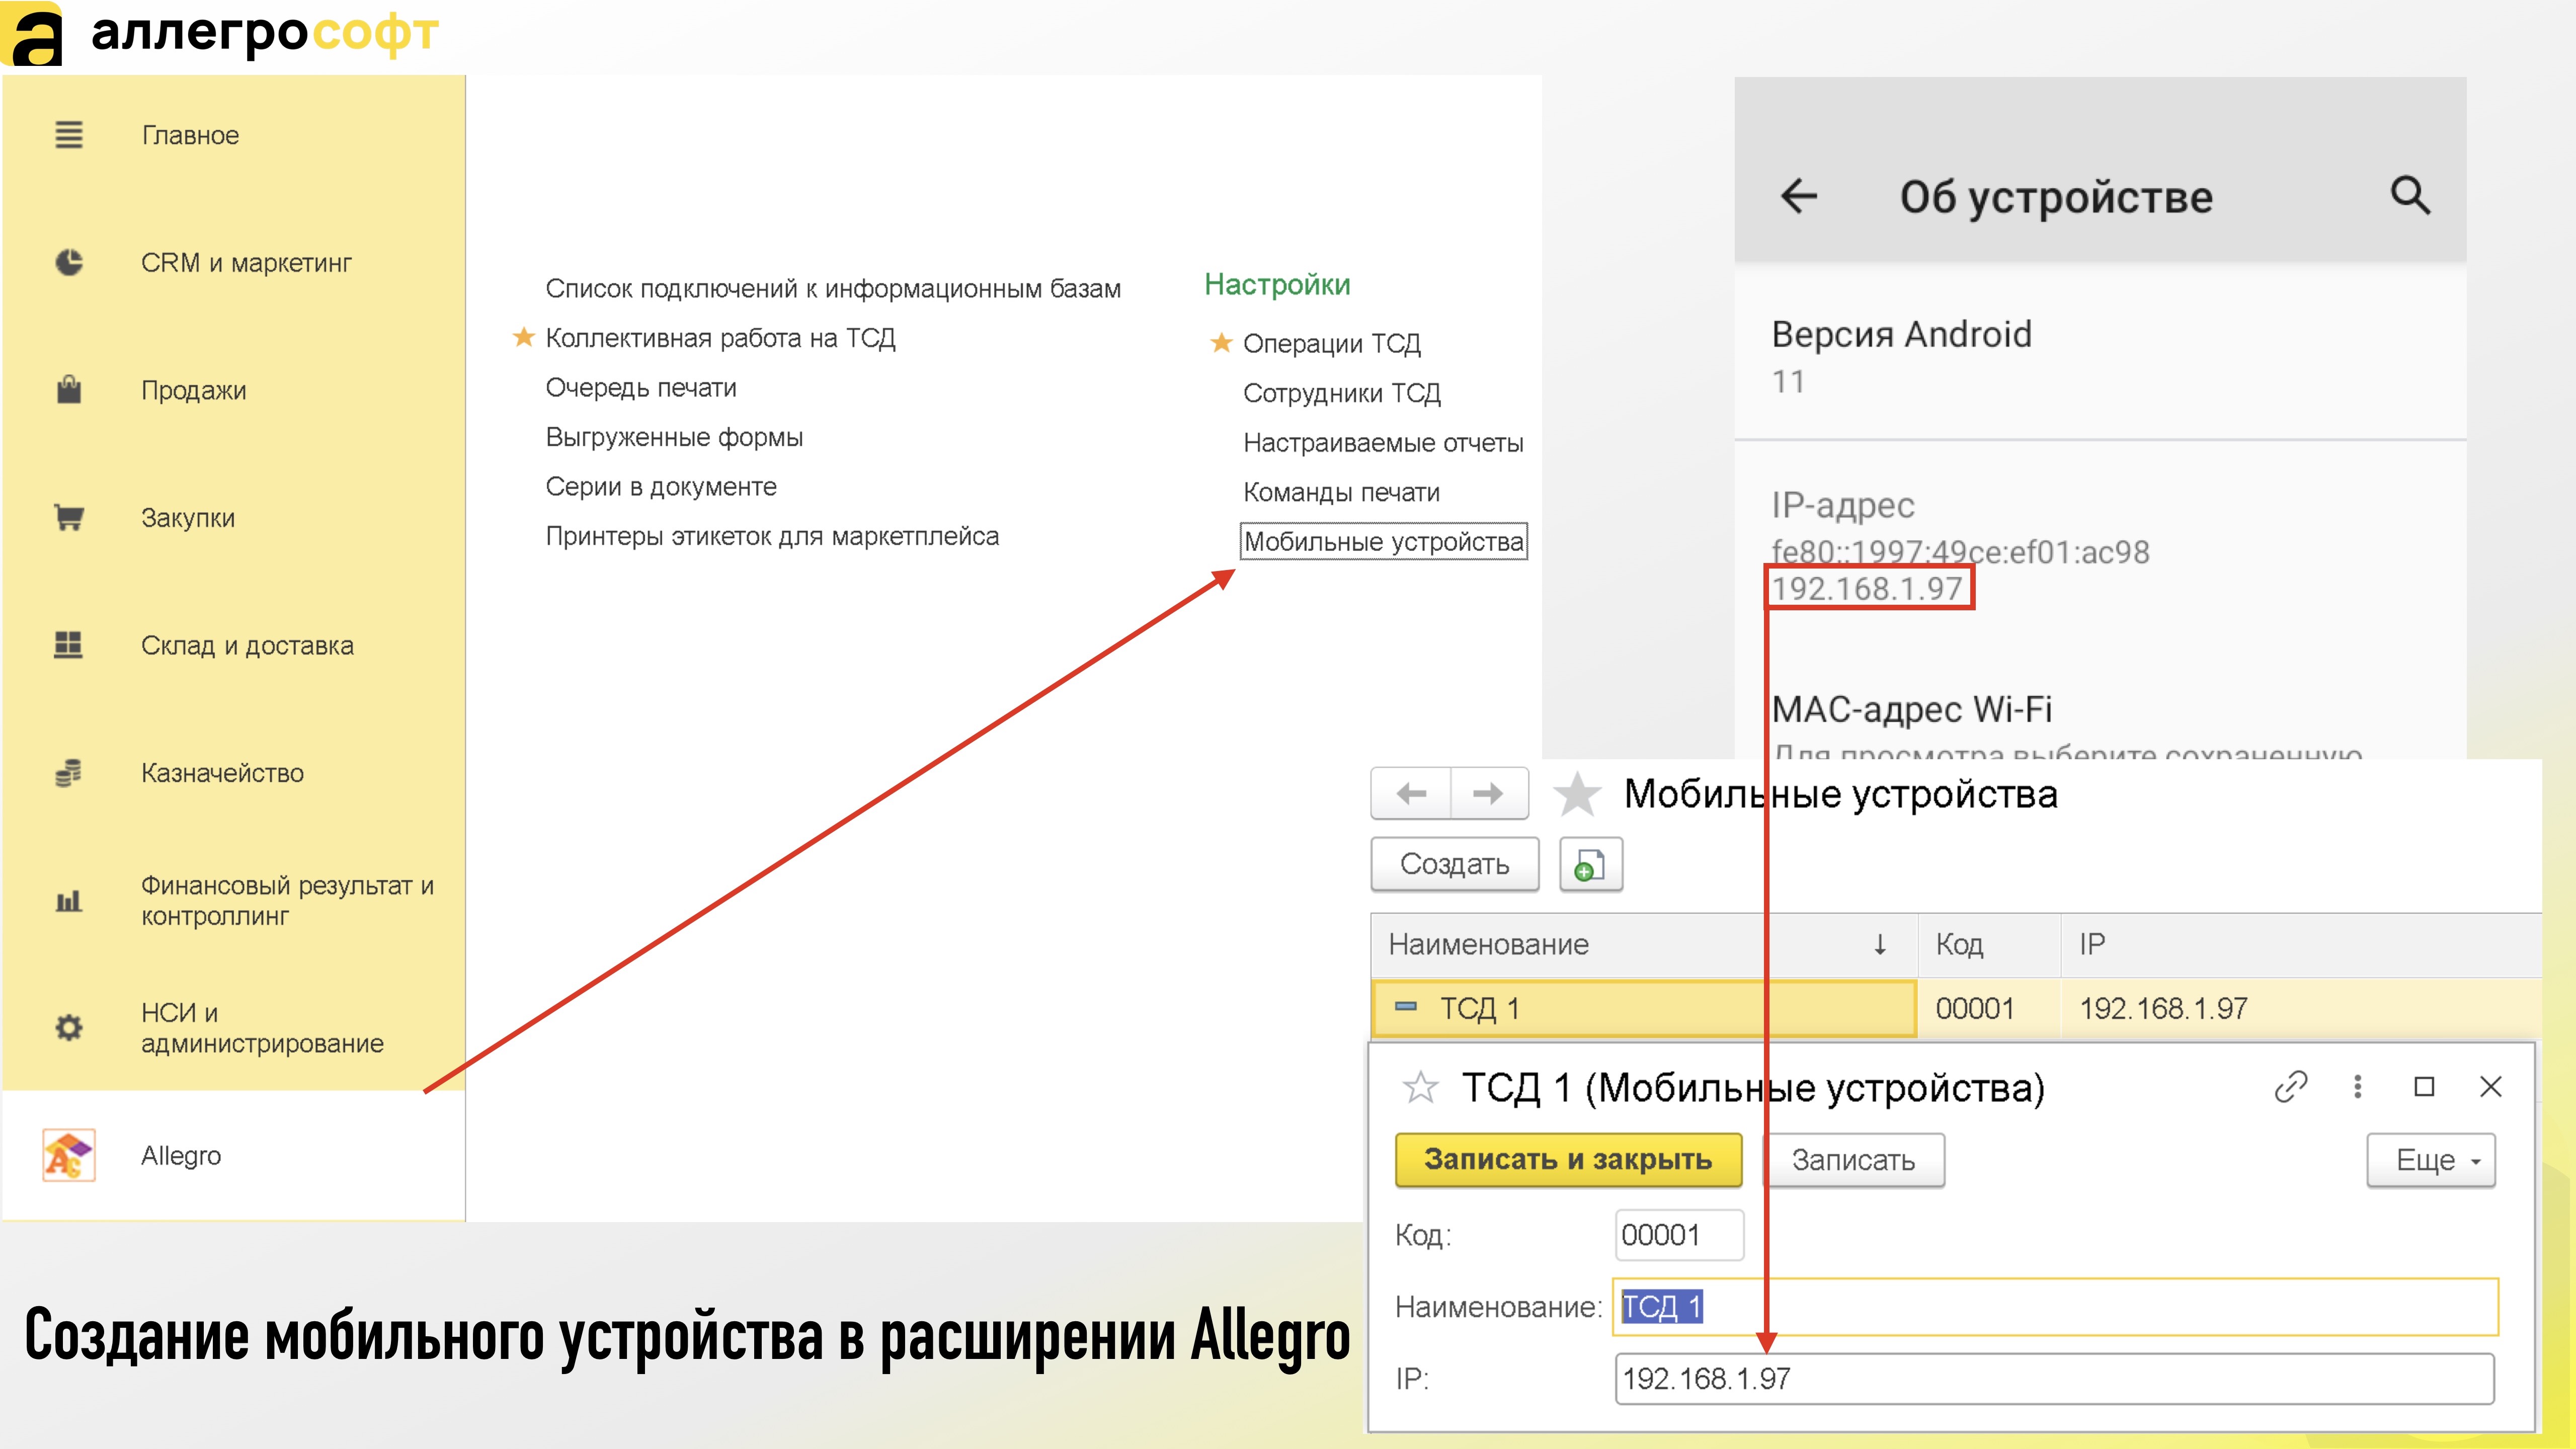Image resolution: width=2576 pixels, height=1449 pixels.
Task: Go to the Продажи section
Action: click(193, 390)
